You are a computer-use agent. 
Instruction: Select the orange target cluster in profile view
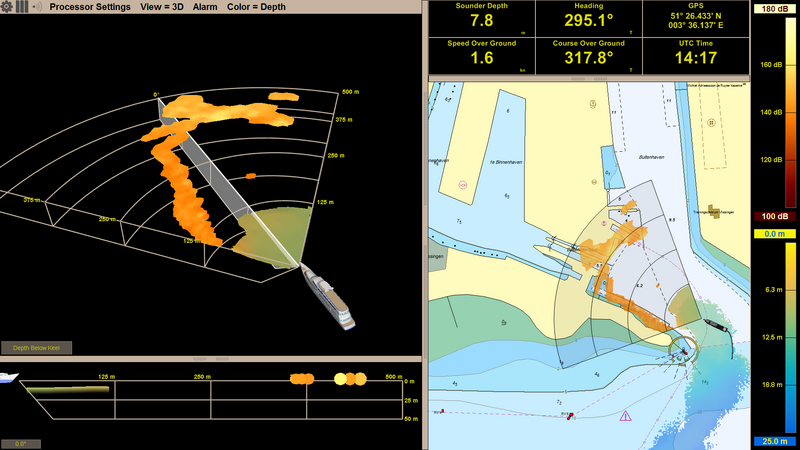(x=302, y=379)
